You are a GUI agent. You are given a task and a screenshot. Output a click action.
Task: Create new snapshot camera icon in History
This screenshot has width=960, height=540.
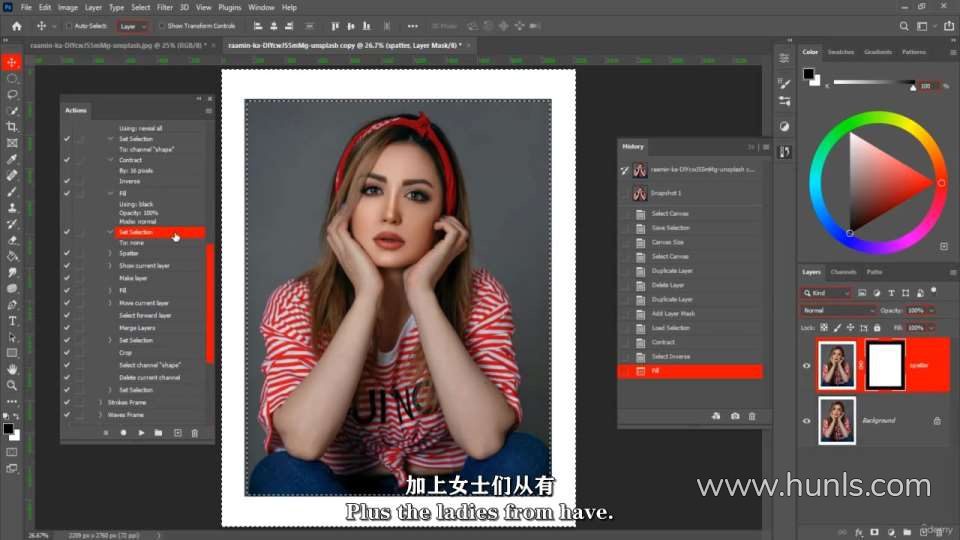pyautogui.click(x=735, y=416)
